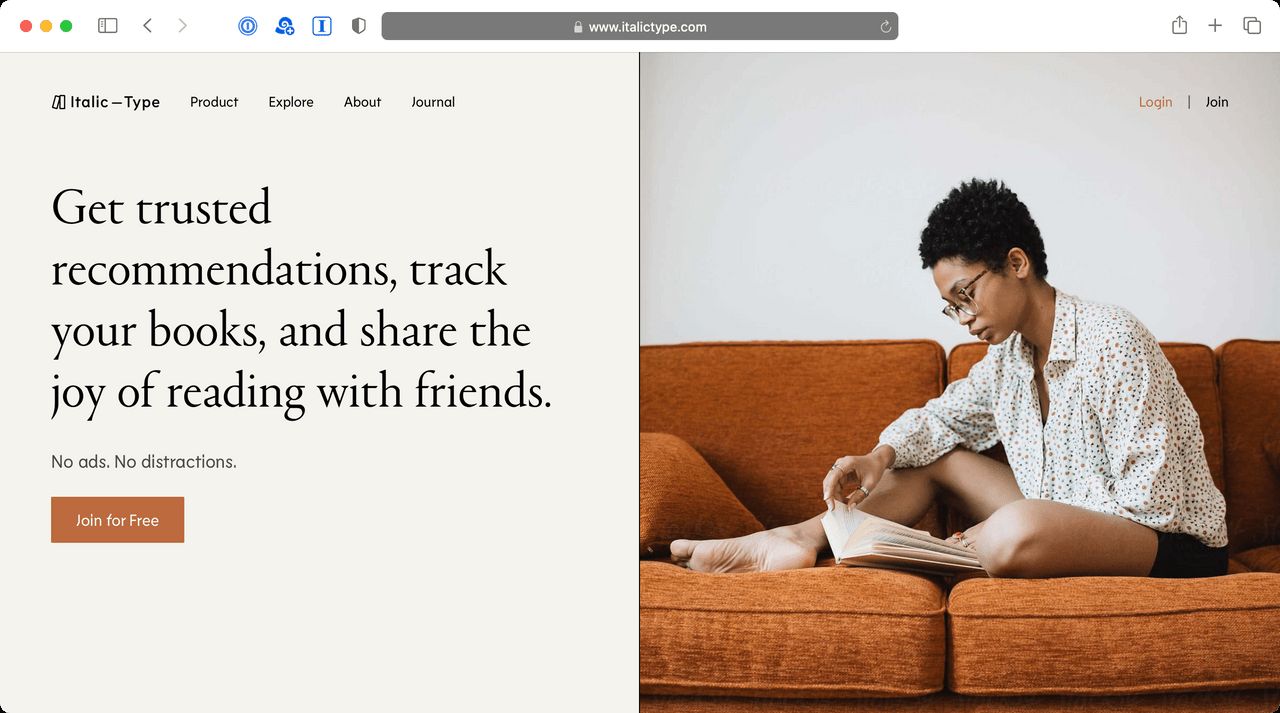Add a new tab with plus icon
Image resolution: width=1280 pixels, height=713 pixels.
[x=1215, y=26]
